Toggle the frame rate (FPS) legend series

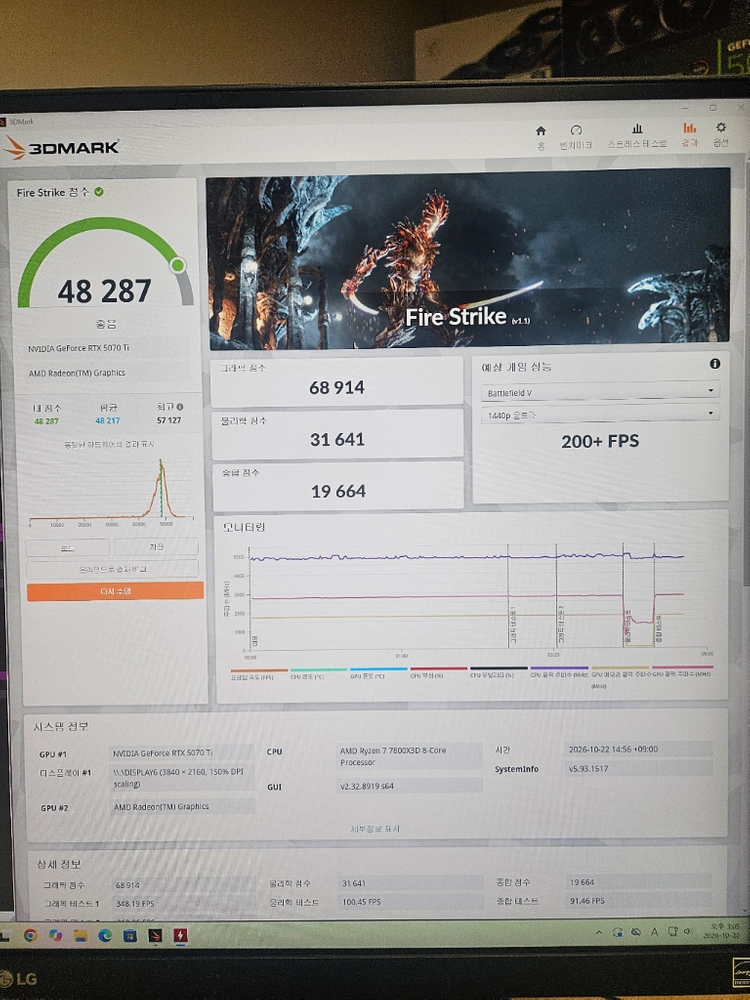259,673
